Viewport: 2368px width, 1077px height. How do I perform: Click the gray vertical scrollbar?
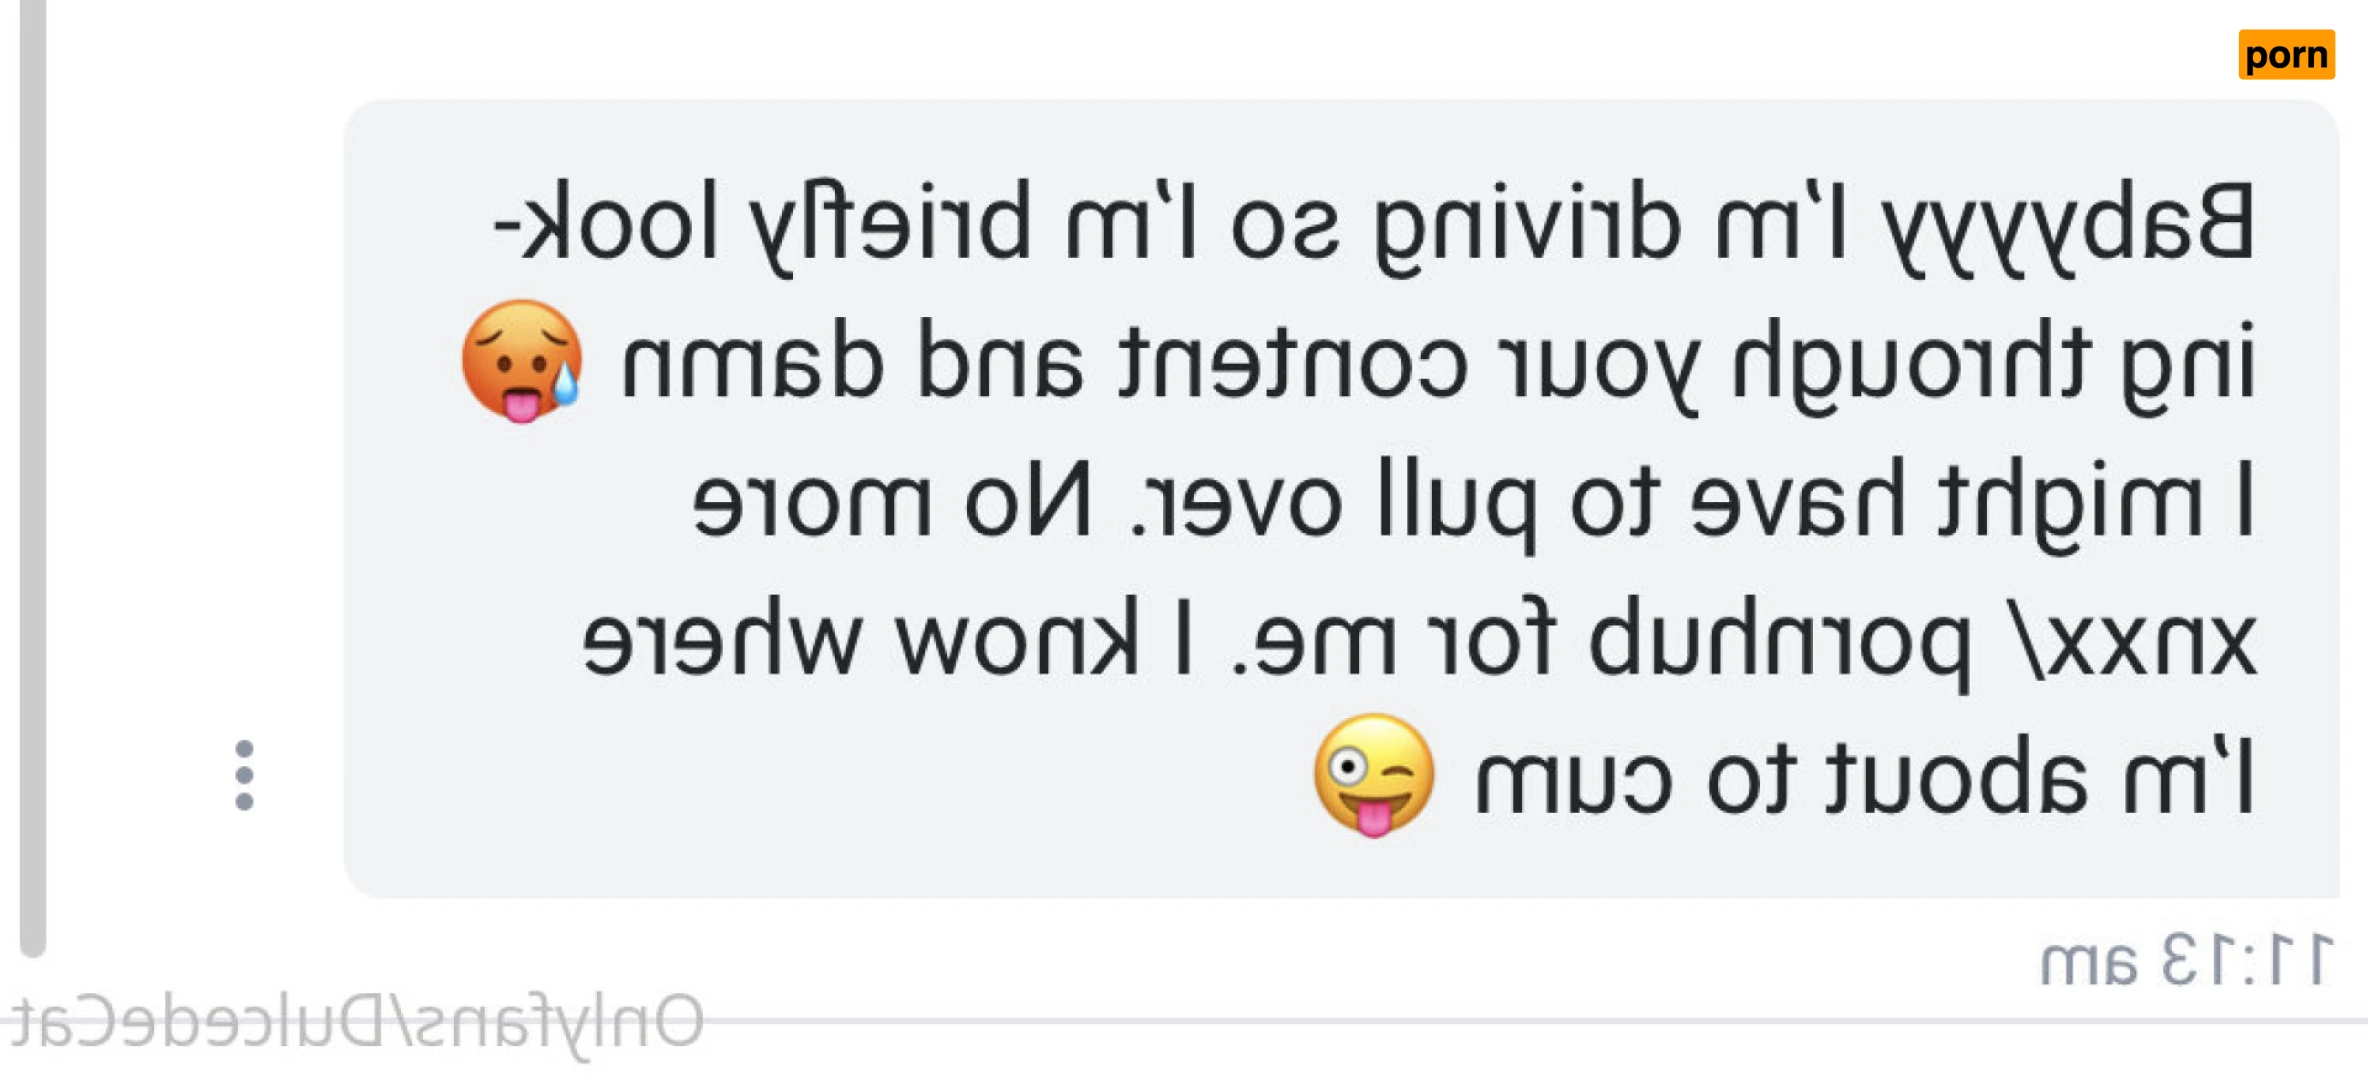coord(33,478)
